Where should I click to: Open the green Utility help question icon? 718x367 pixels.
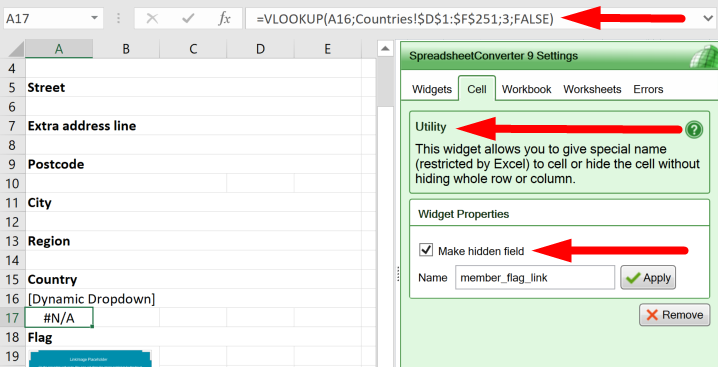pyautogui.click(x=694, y=130)
